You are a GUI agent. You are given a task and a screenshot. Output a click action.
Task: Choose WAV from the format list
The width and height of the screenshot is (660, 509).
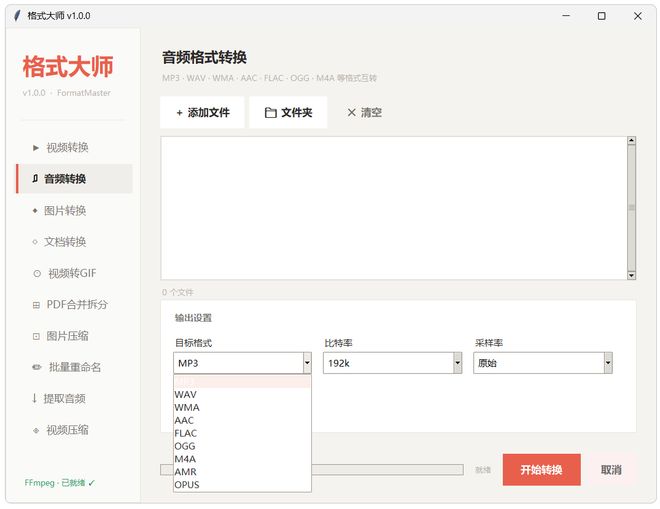coord(242,394)
